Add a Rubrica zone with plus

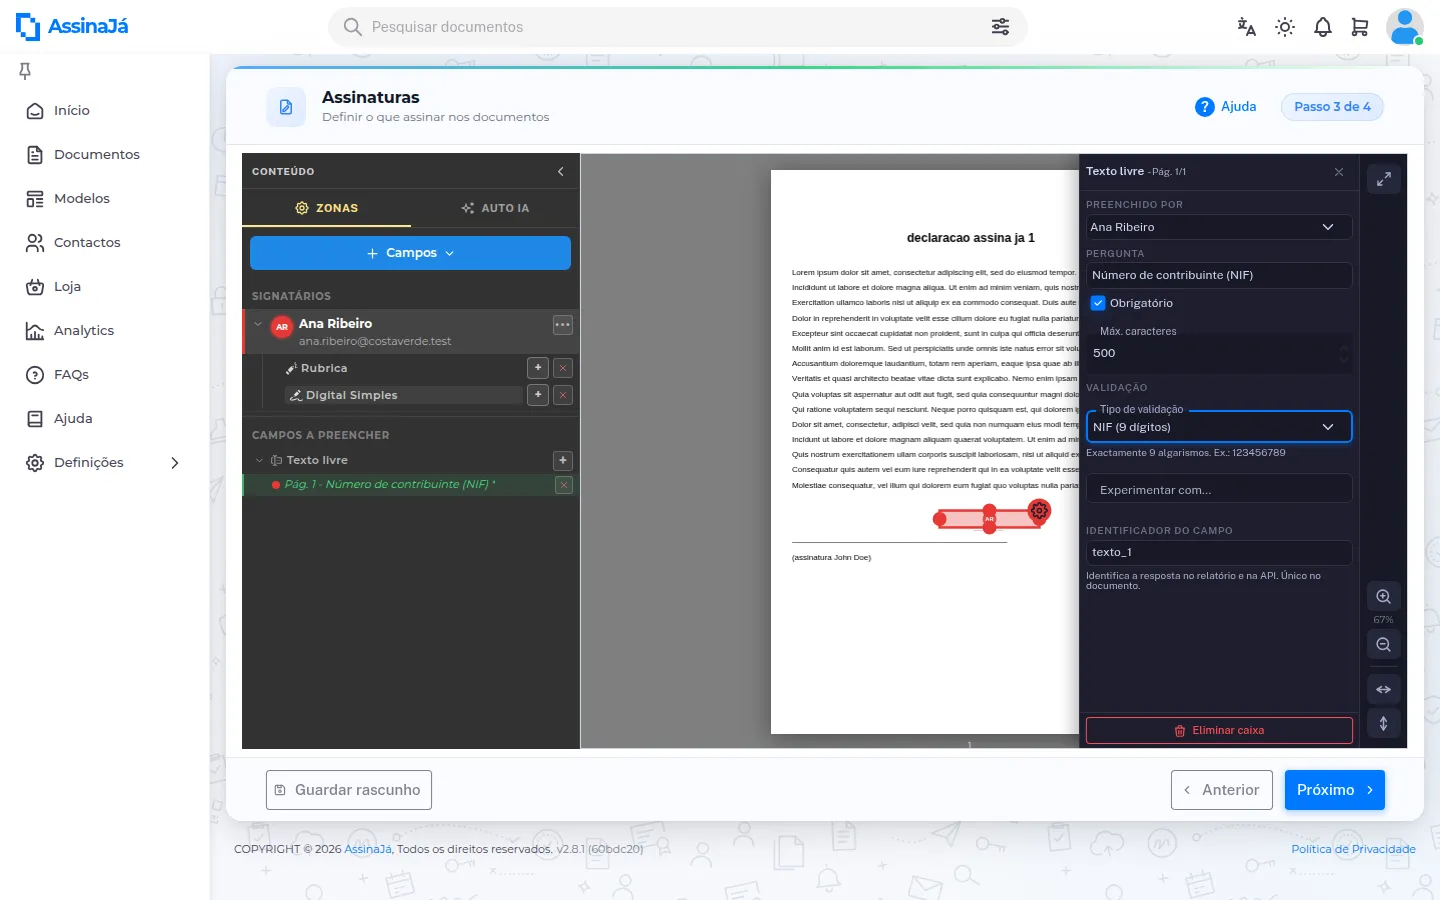538,368
